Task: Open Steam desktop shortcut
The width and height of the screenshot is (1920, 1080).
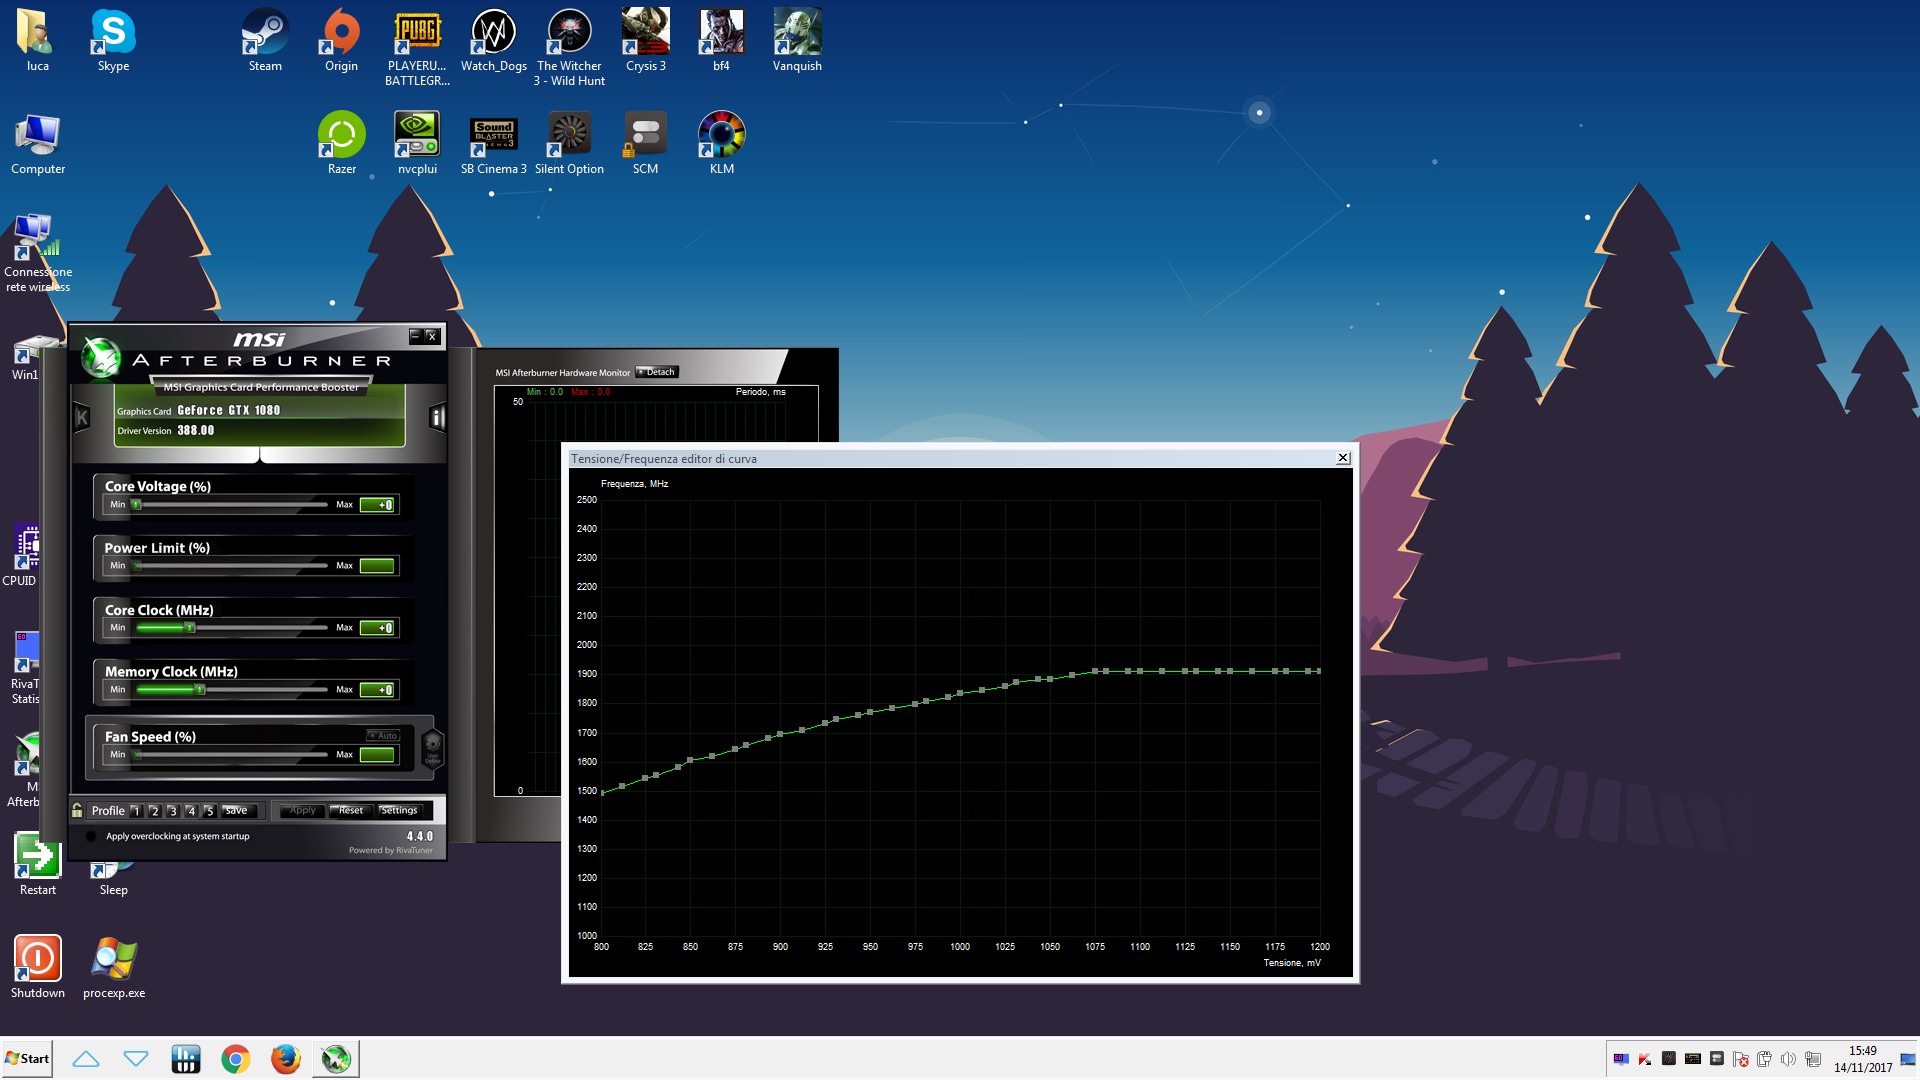Action: pos(265,41)
